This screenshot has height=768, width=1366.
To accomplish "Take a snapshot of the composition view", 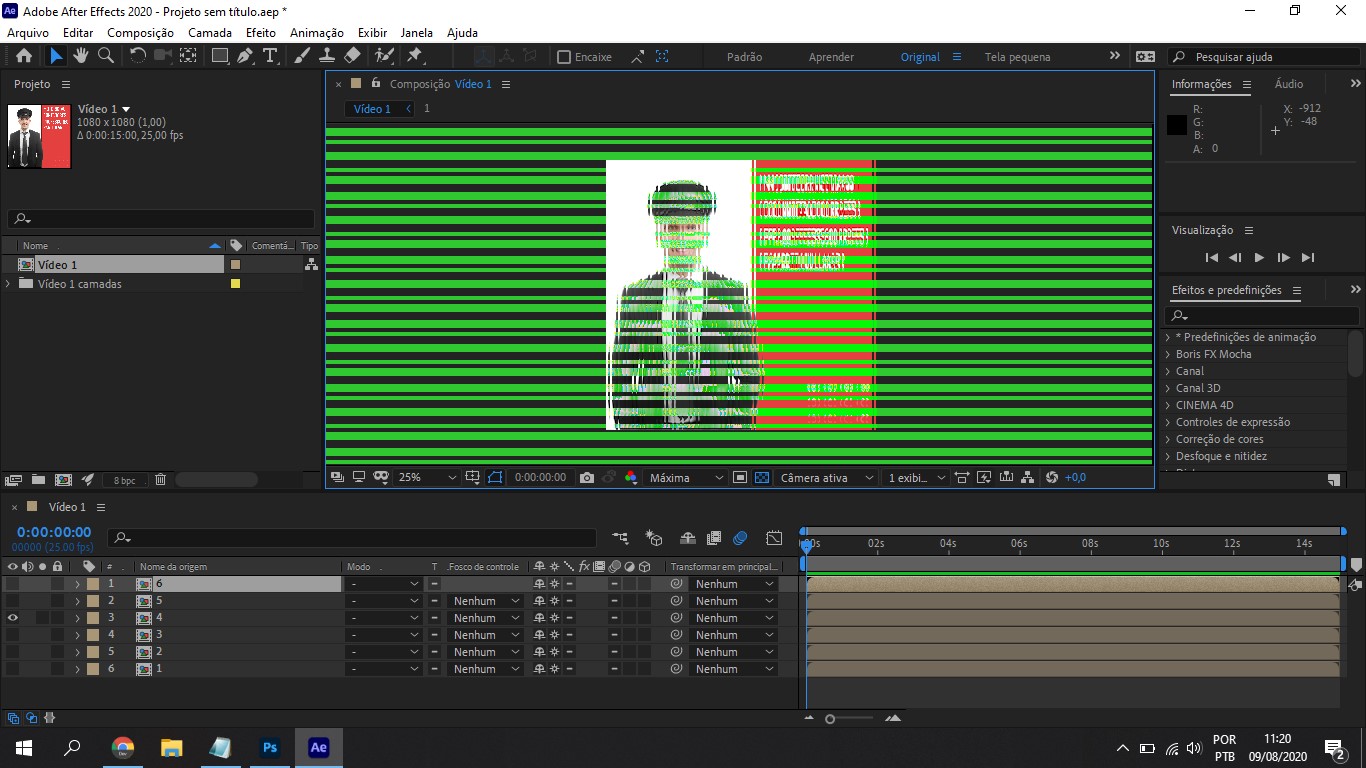I will pos(586,477).
